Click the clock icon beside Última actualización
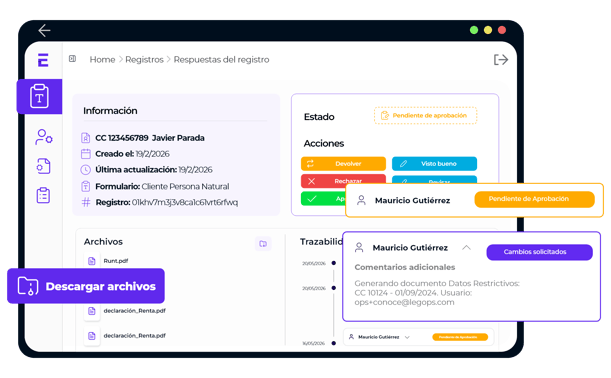Viewport: 611px width, 378px height. pos(85,170)
